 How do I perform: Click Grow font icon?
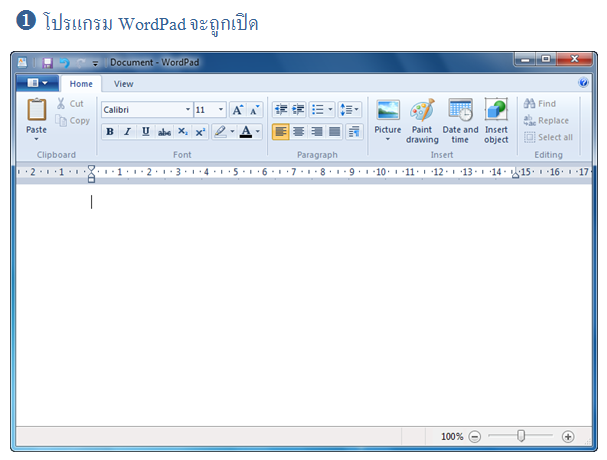[x=237, y=110]
